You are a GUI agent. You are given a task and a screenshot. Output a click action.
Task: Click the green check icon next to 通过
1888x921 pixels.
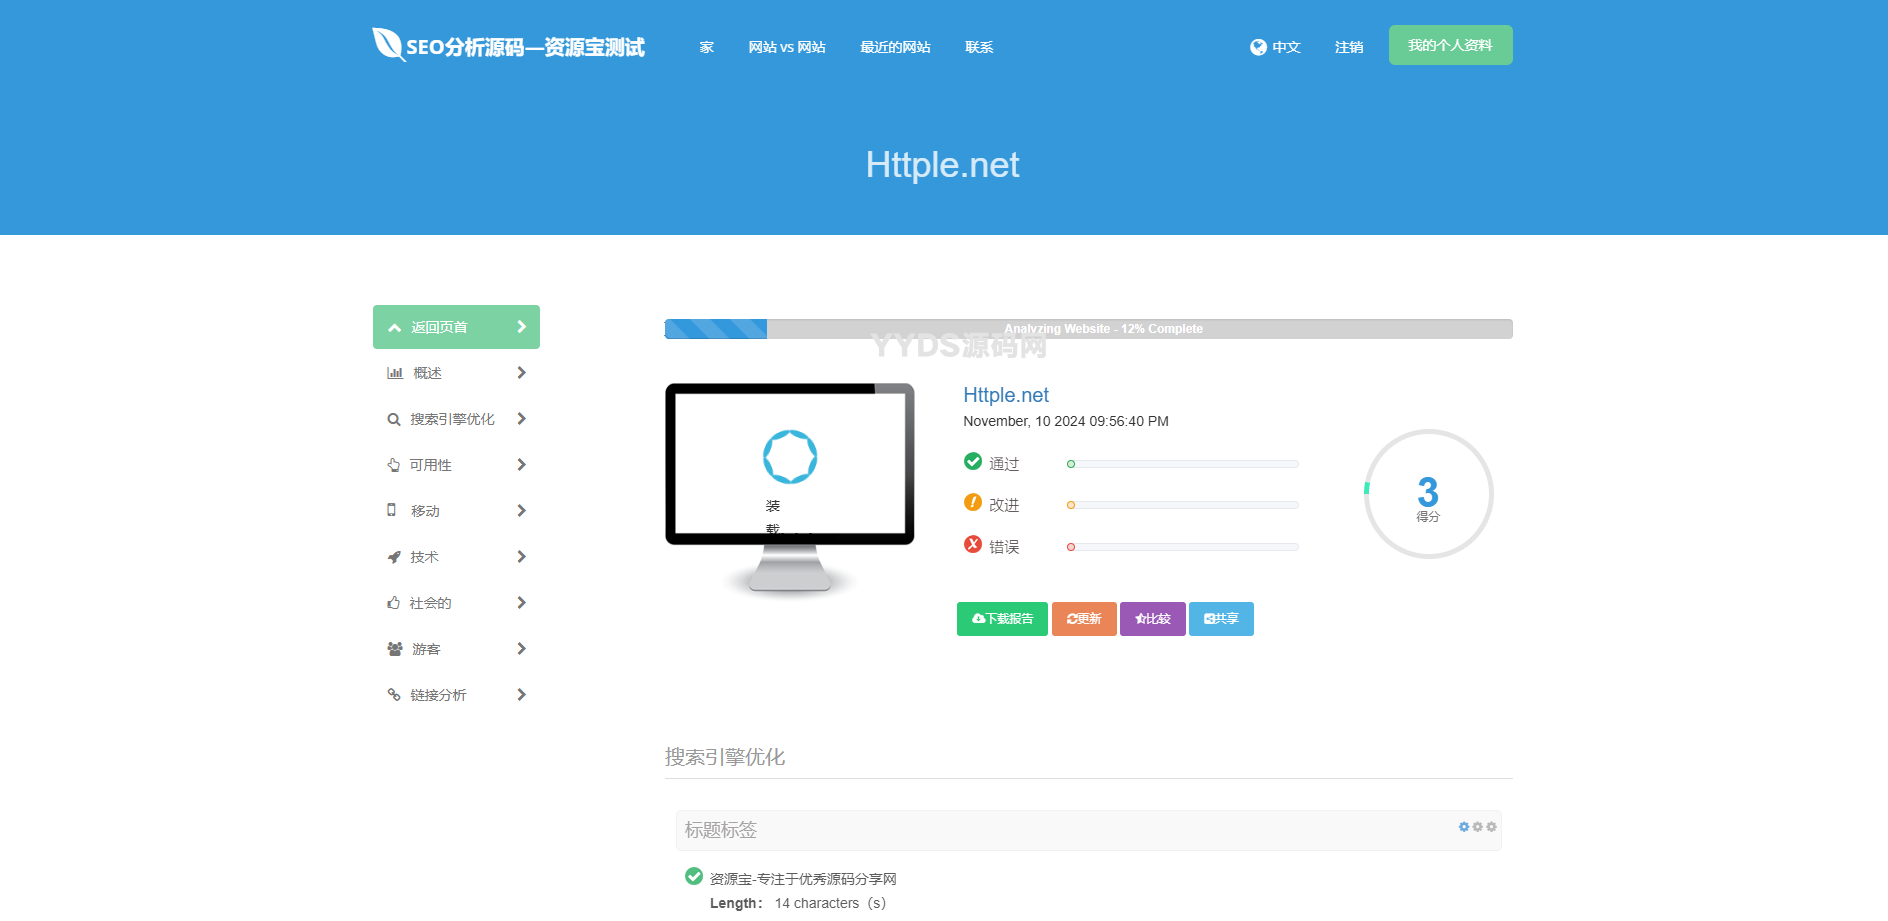click(973, 461)
